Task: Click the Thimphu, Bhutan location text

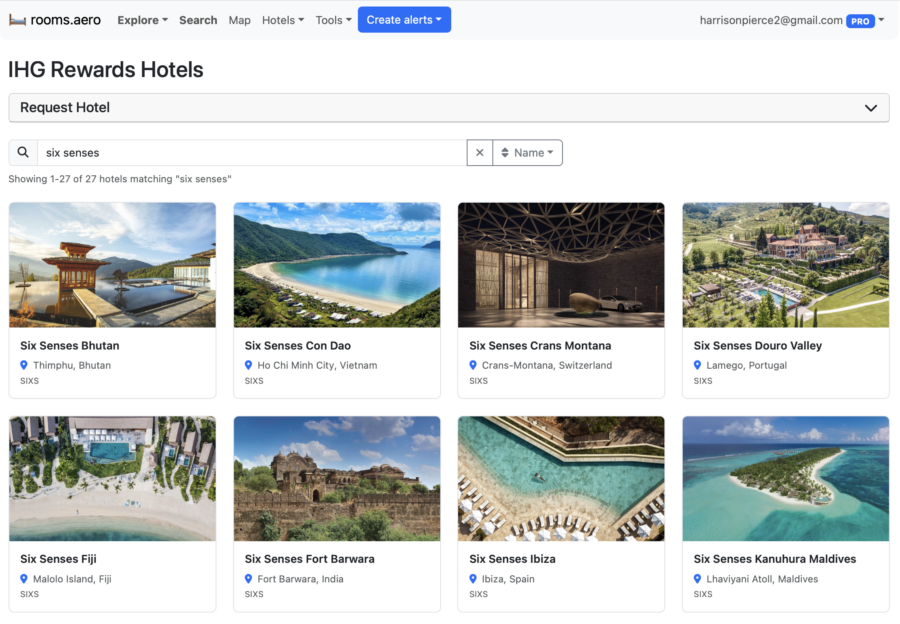Action: (x=72, y=365)
